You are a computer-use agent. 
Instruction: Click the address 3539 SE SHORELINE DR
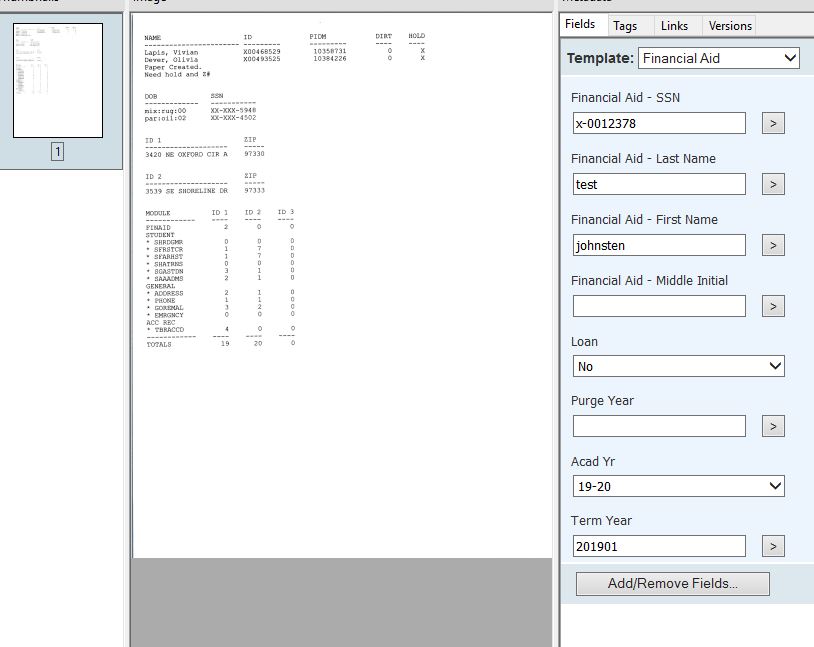186,191
